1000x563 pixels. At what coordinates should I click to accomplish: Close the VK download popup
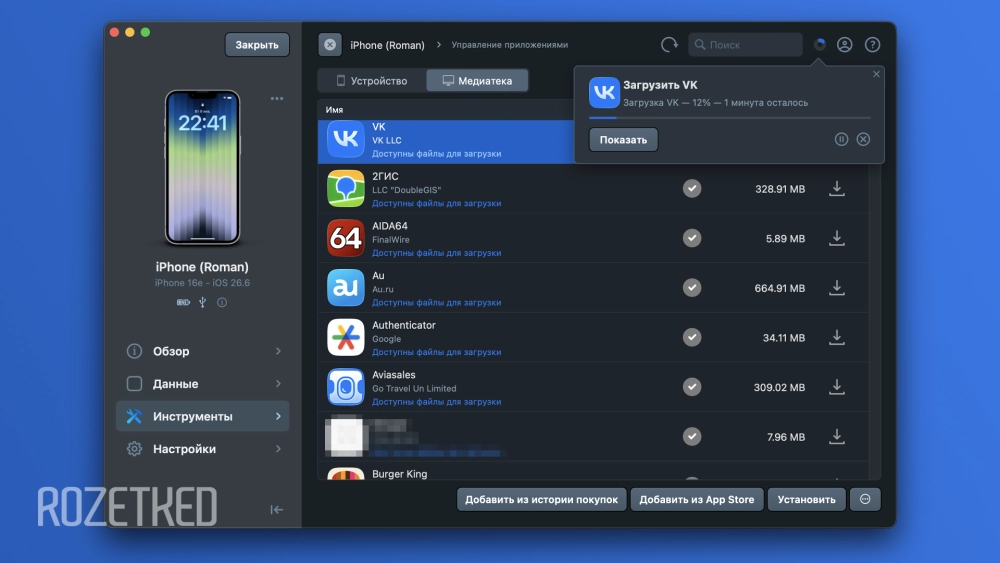tap(876, 74)
